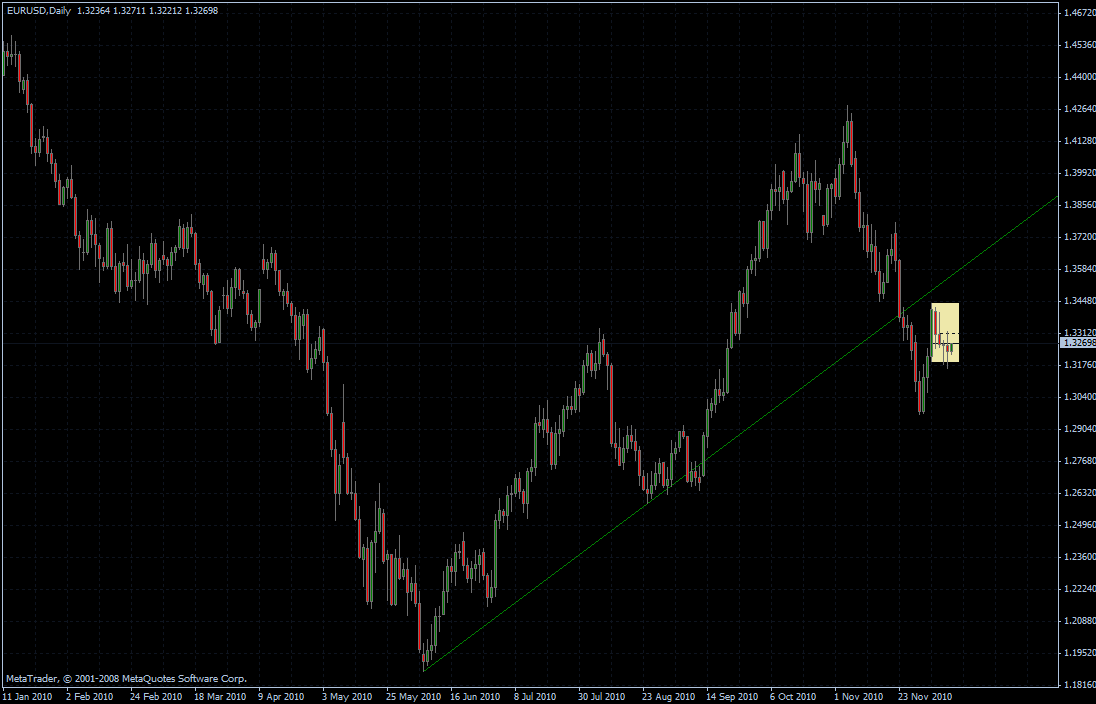Click the EURUSD,Daily chart title text
The image size is (1096, 704).
38,11
